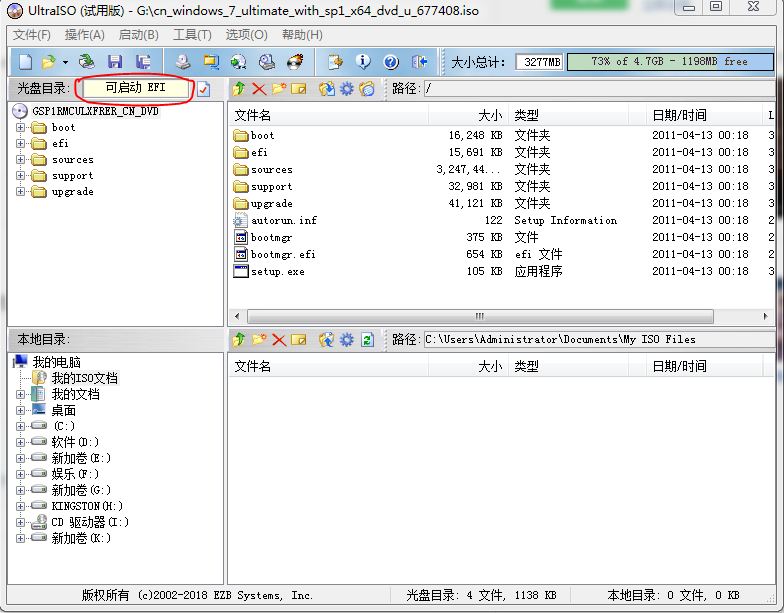Sort disc files by 文件名 column
Image resolution: width=784 pixels, height=613 pixels.
(x=328, y=116)
